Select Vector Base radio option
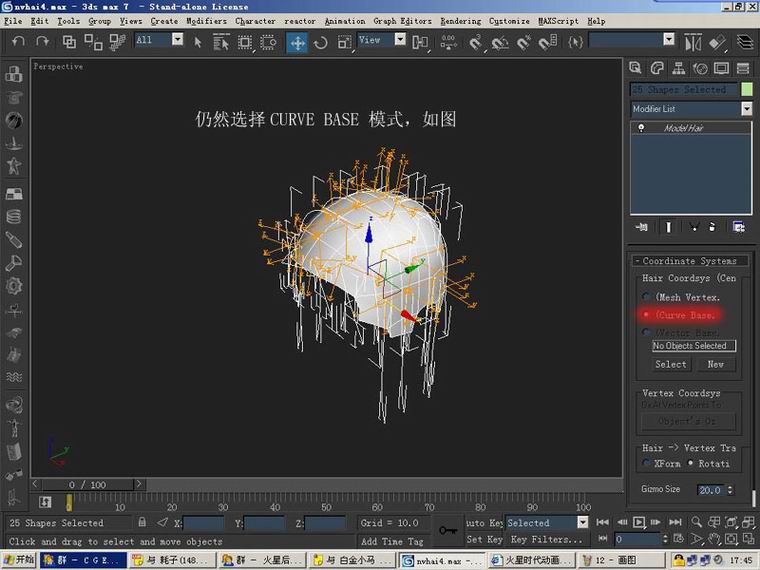This screenshot has width=760, height=570. [x=647, y=332]
